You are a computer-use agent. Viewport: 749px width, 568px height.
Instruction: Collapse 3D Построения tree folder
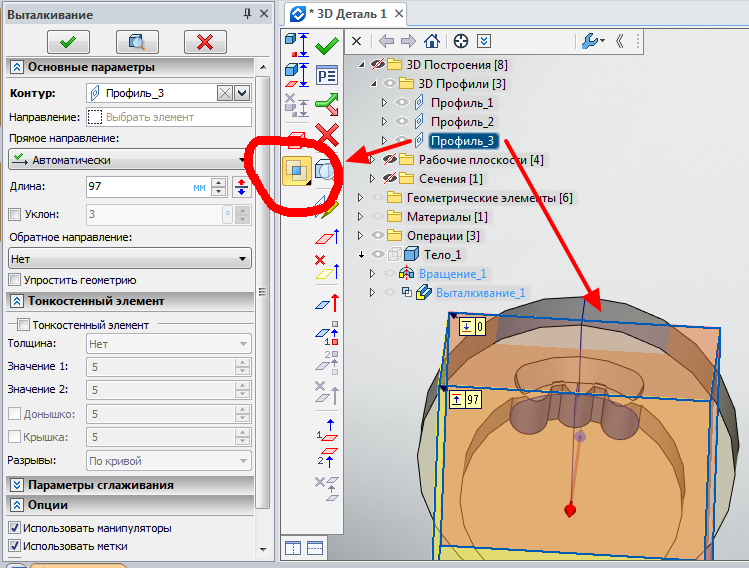(362, 64)
